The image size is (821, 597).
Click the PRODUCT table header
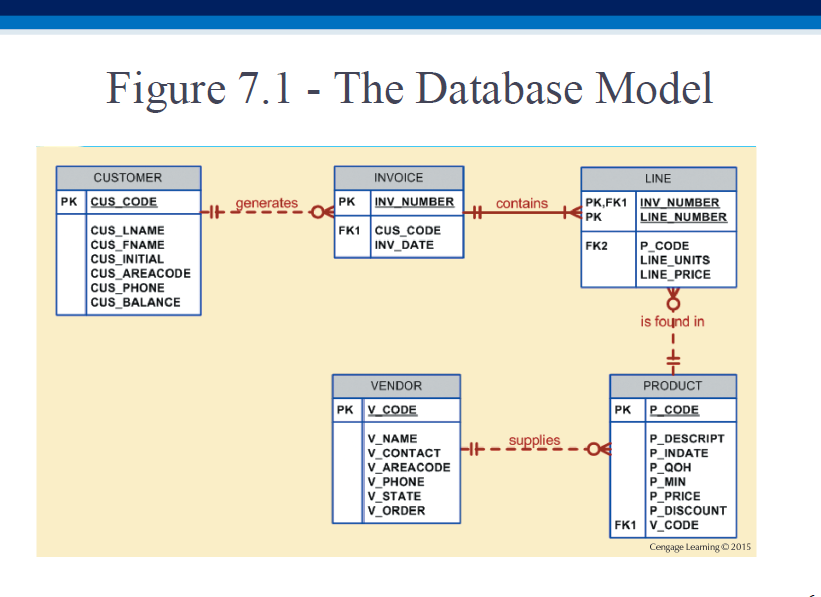click(x=672, y=386)
